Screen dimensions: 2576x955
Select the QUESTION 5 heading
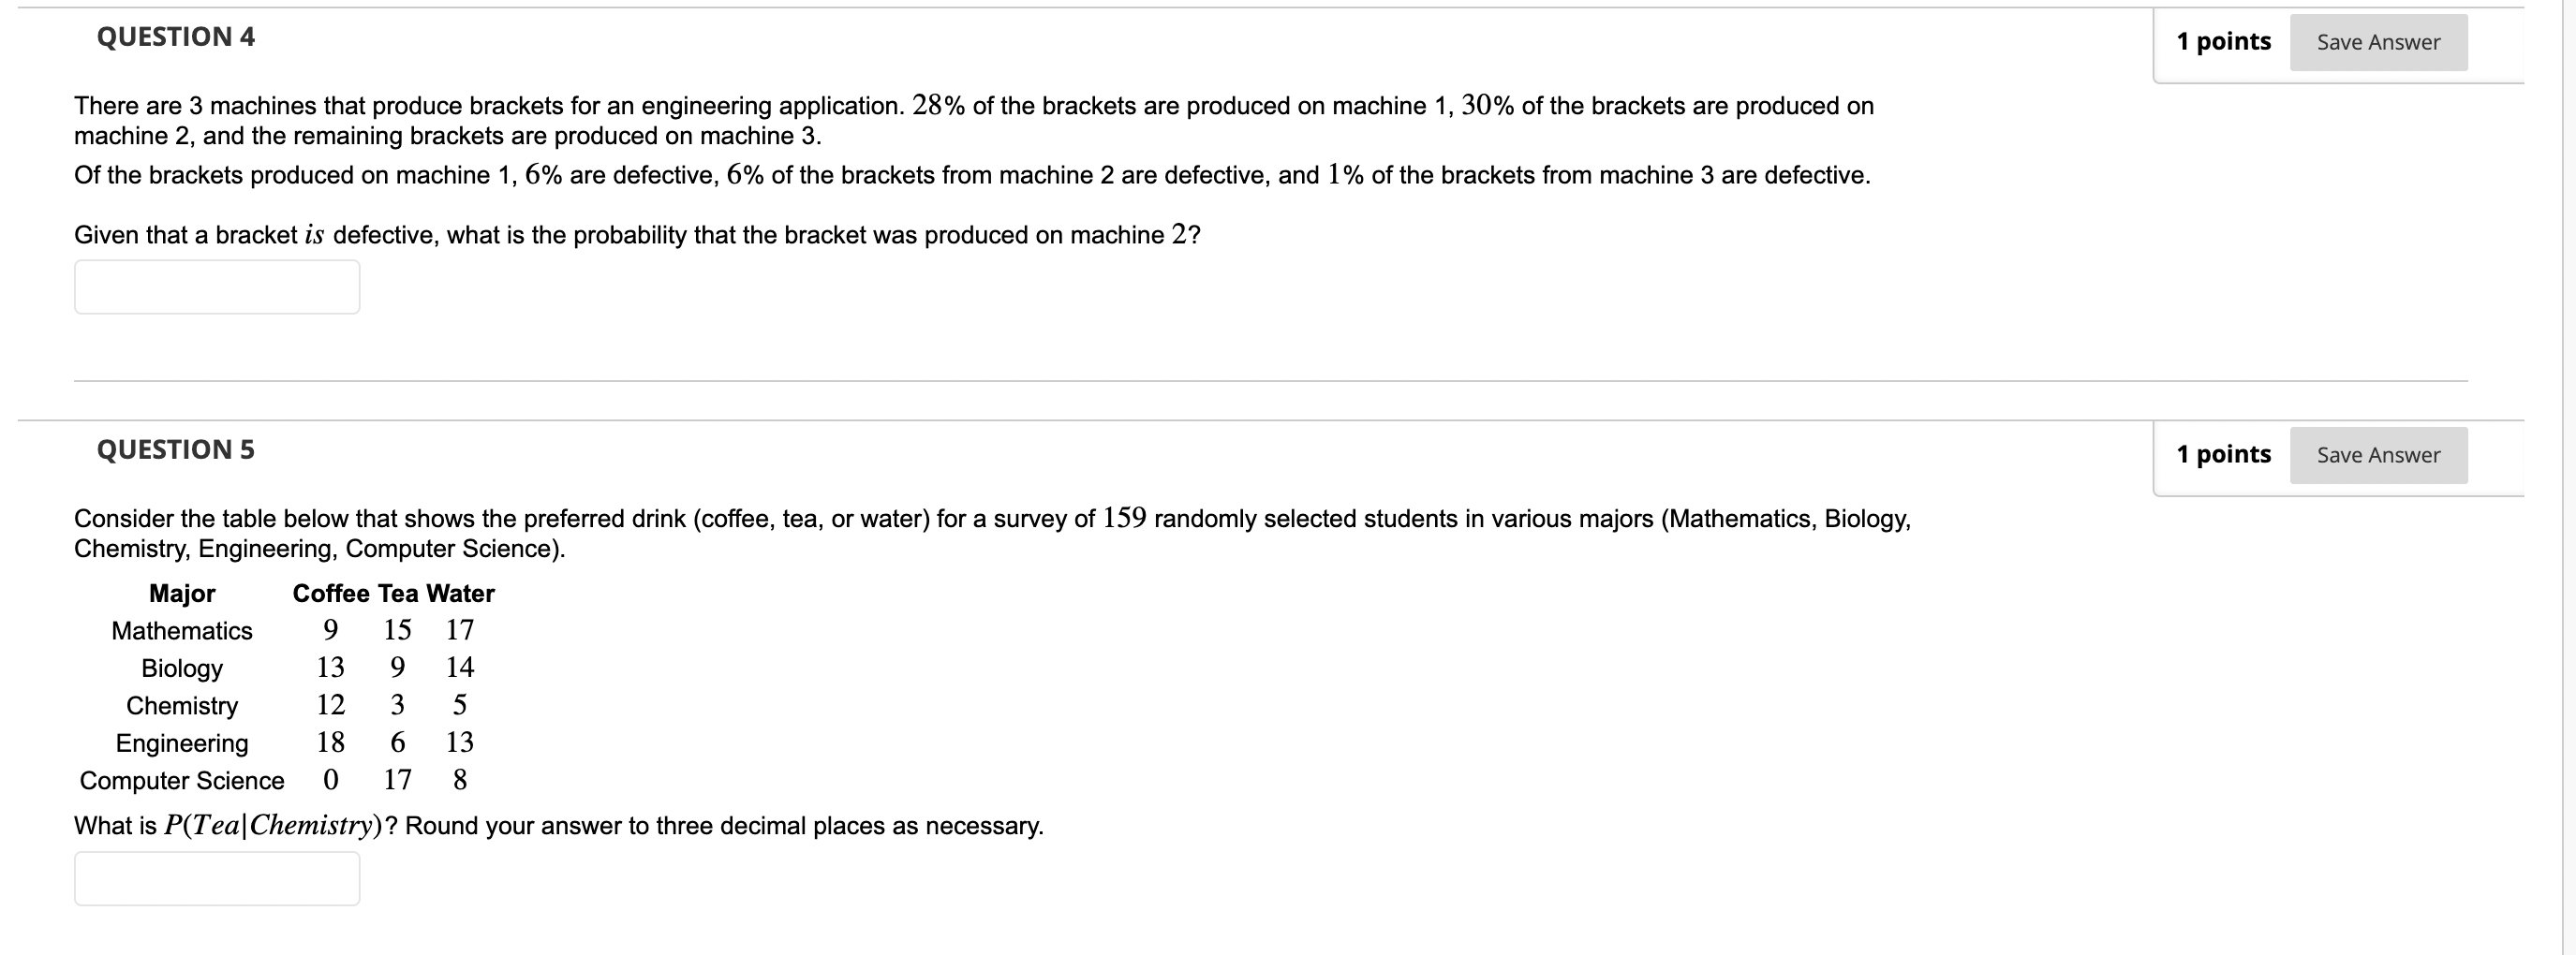[x=174, y=449]
